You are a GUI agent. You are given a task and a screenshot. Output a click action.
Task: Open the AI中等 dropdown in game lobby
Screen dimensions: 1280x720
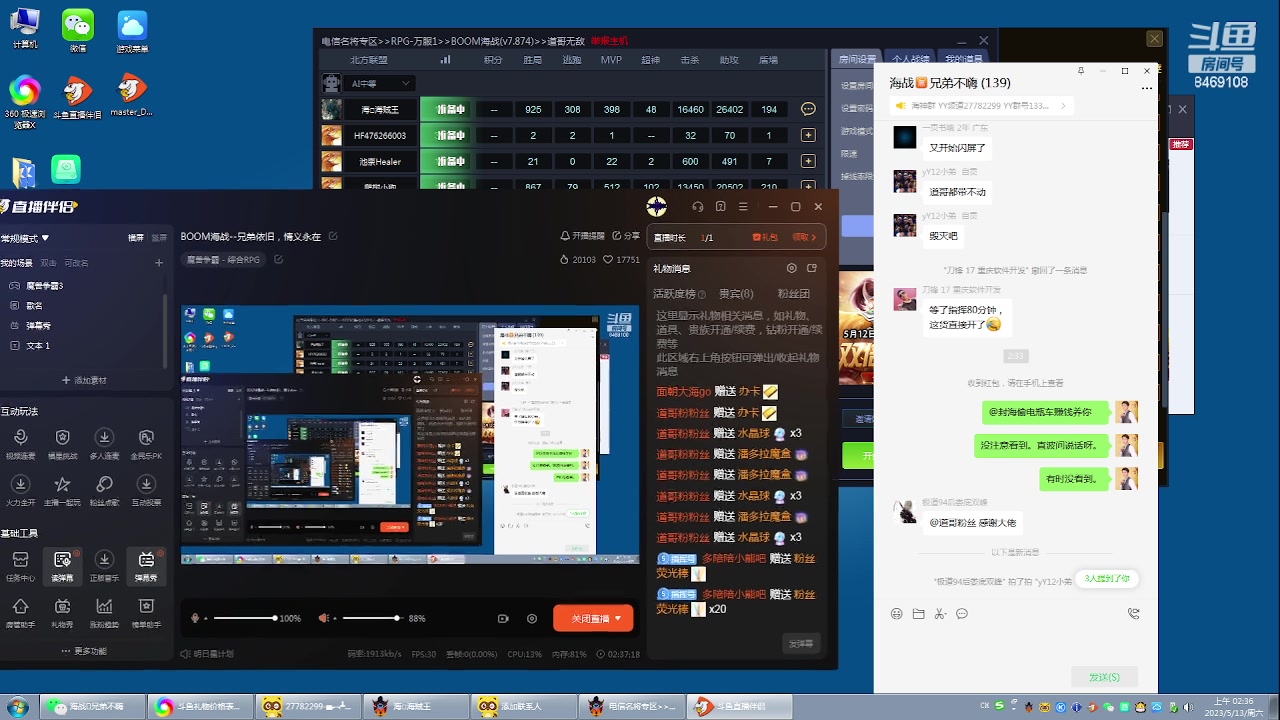click(x=381, y=83)
